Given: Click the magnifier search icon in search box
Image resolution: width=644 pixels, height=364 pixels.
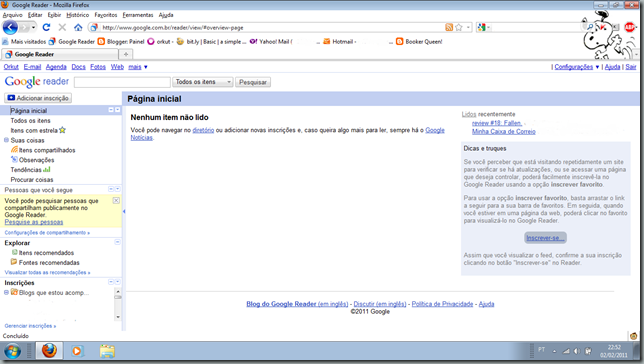Looking at the screenshot, I should click(x=590, y=27).
